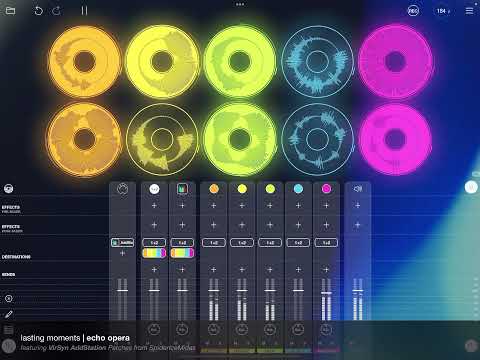This screenshot has height=360, width=480.
Task: Open the hamburger menu icon
Action: [469, 11]
